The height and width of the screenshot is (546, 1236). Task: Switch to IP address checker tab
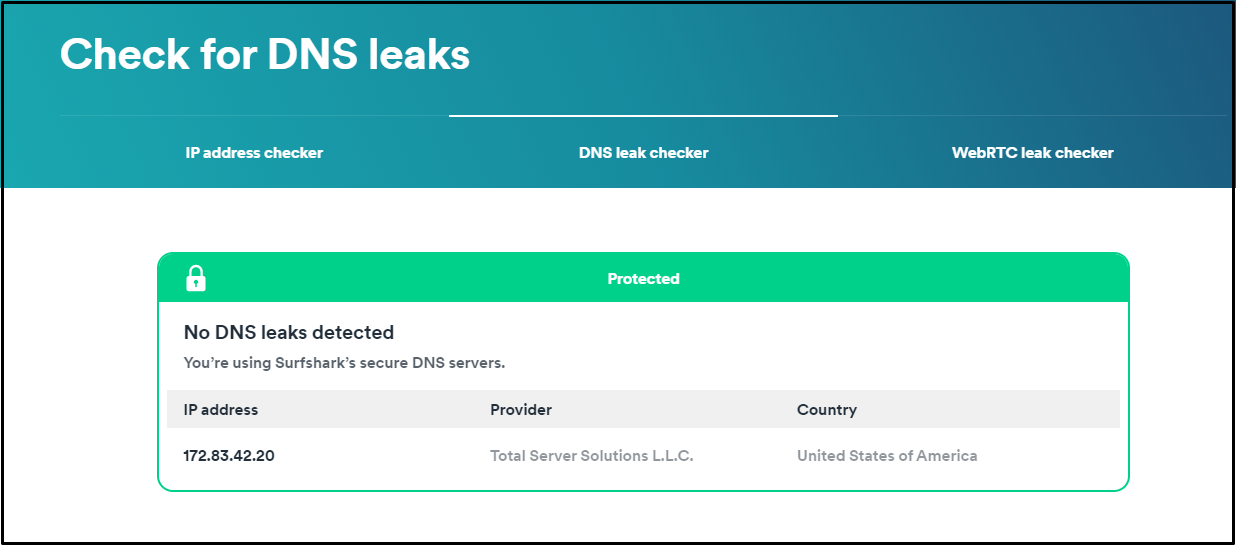pos(254,153)
